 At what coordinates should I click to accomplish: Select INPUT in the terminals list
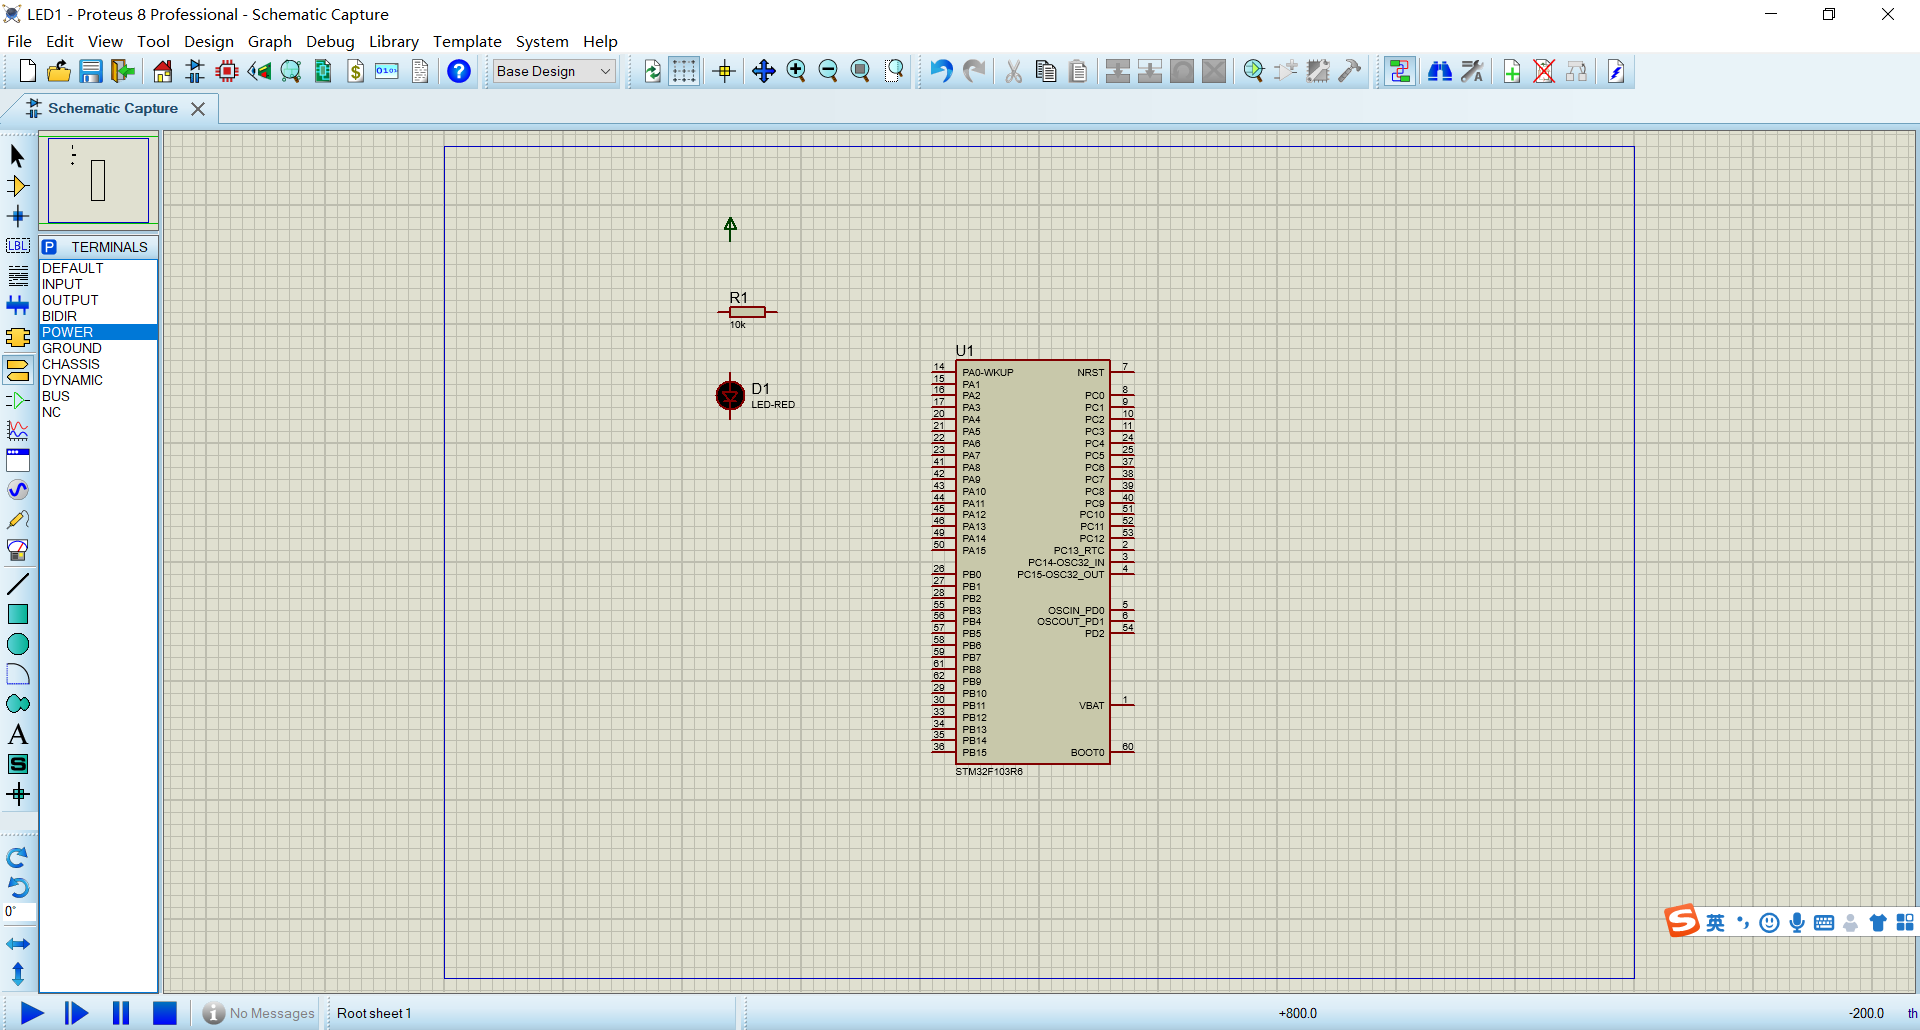[x=98, y=284]
